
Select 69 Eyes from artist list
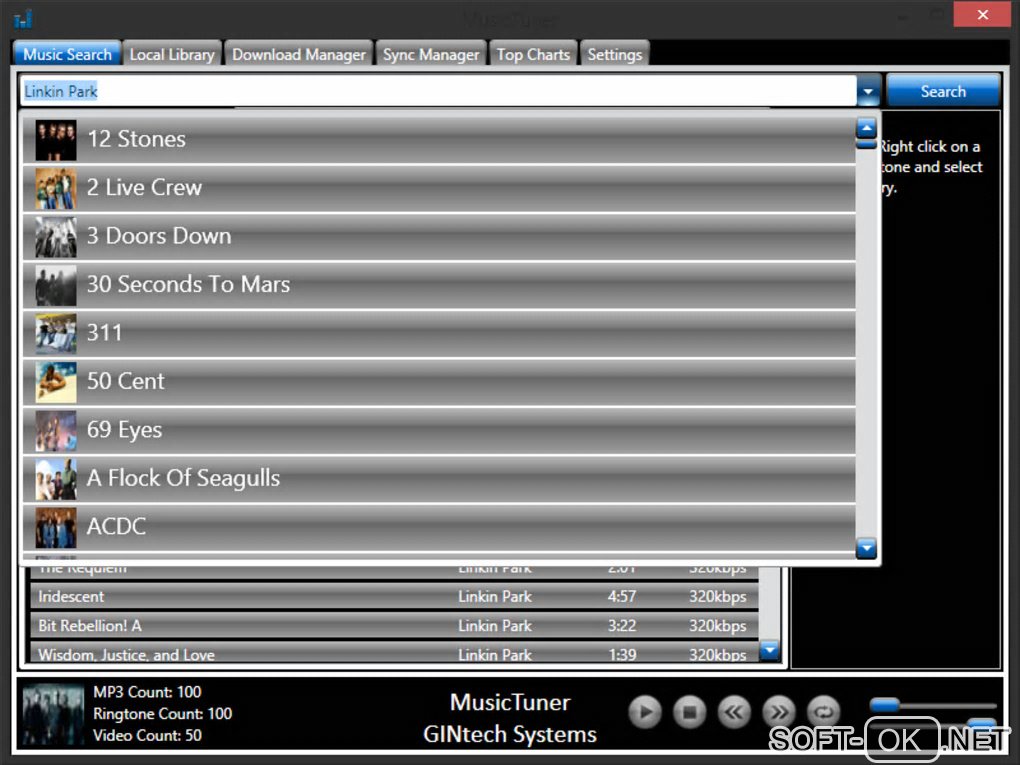coord(439,430)
